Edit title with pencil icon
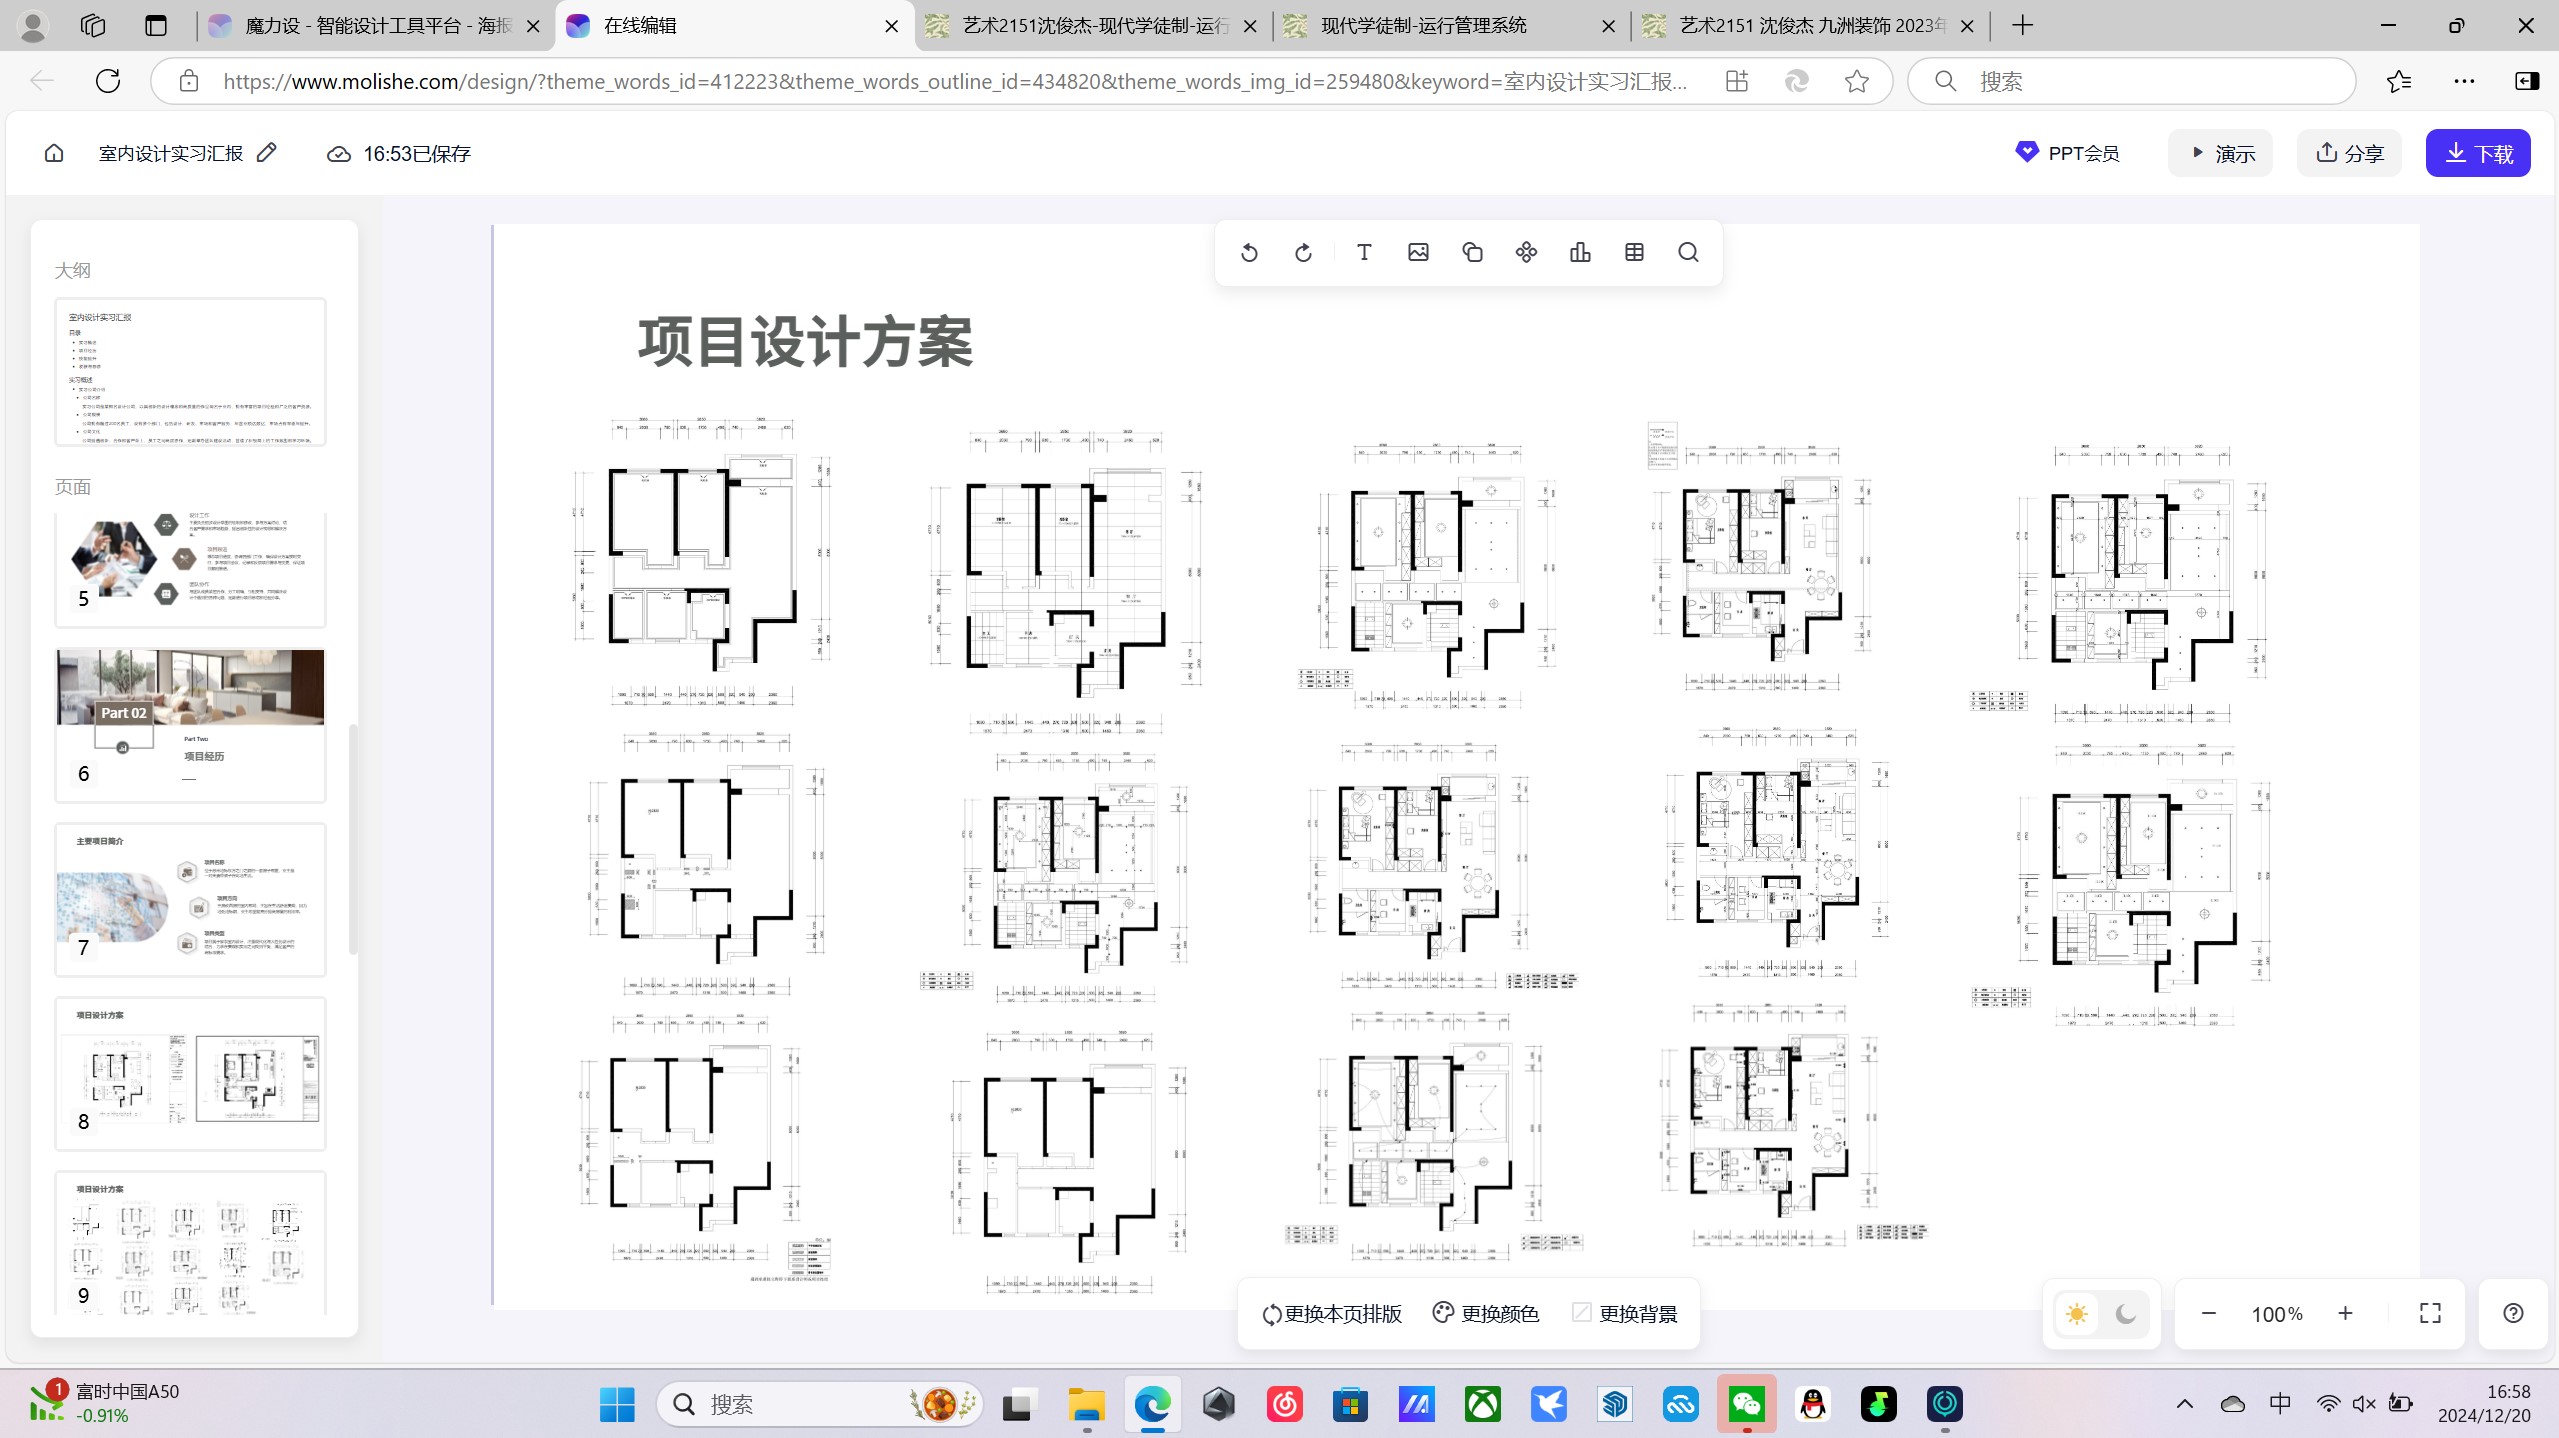Image resolution: width=2559 pixels, height=1438 pixels. coord(266,153)
